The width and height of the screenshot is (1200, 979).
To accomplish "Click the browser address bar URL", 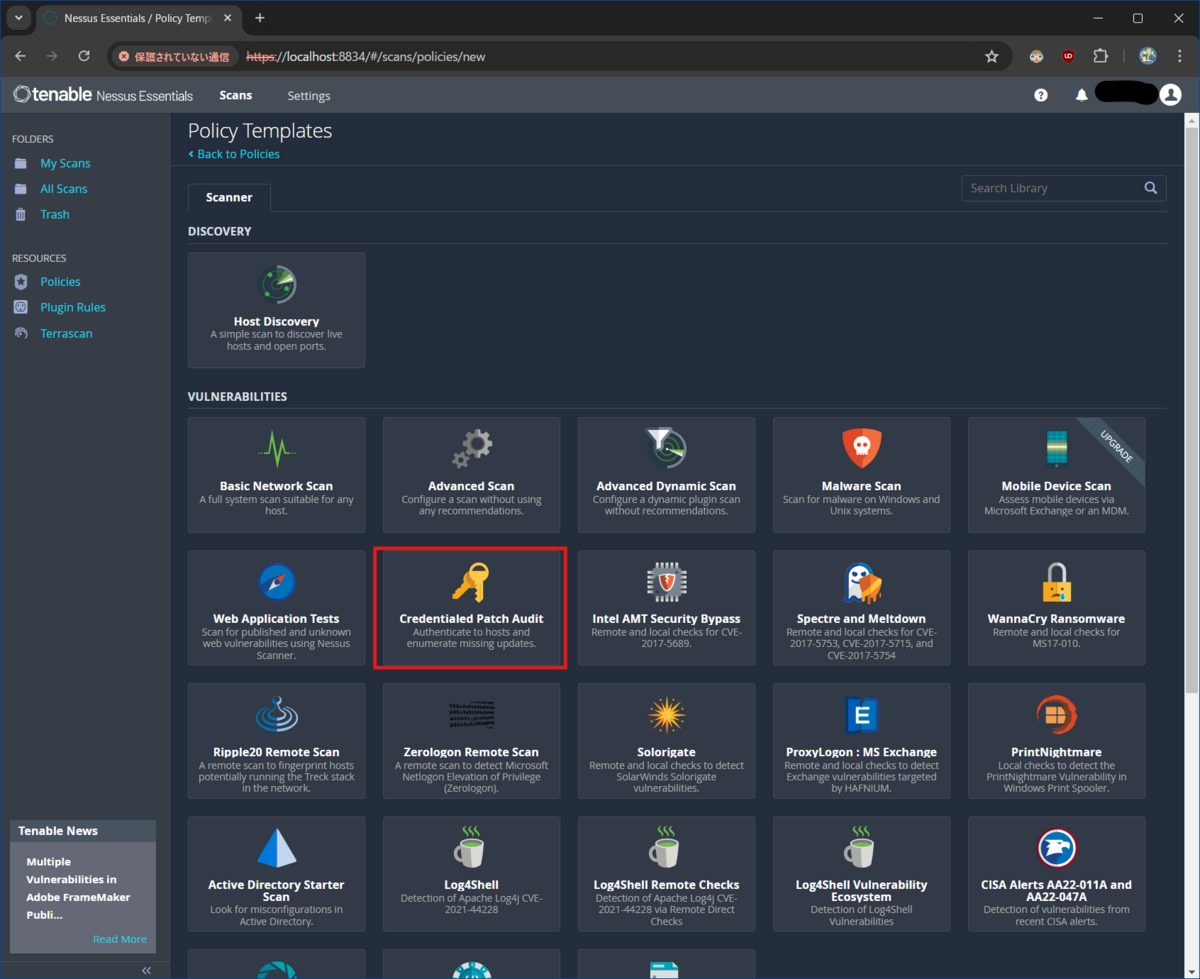I will coord(366,57).
